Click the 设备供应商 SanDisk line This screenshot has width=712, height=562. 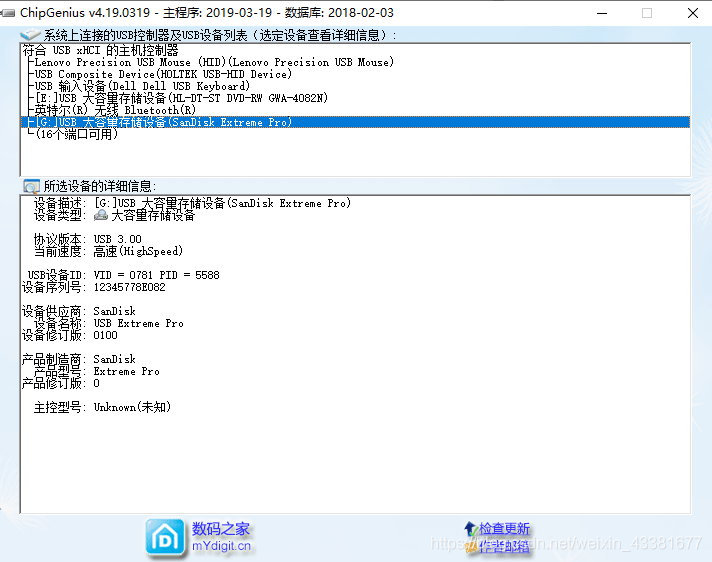pos(79,311)
